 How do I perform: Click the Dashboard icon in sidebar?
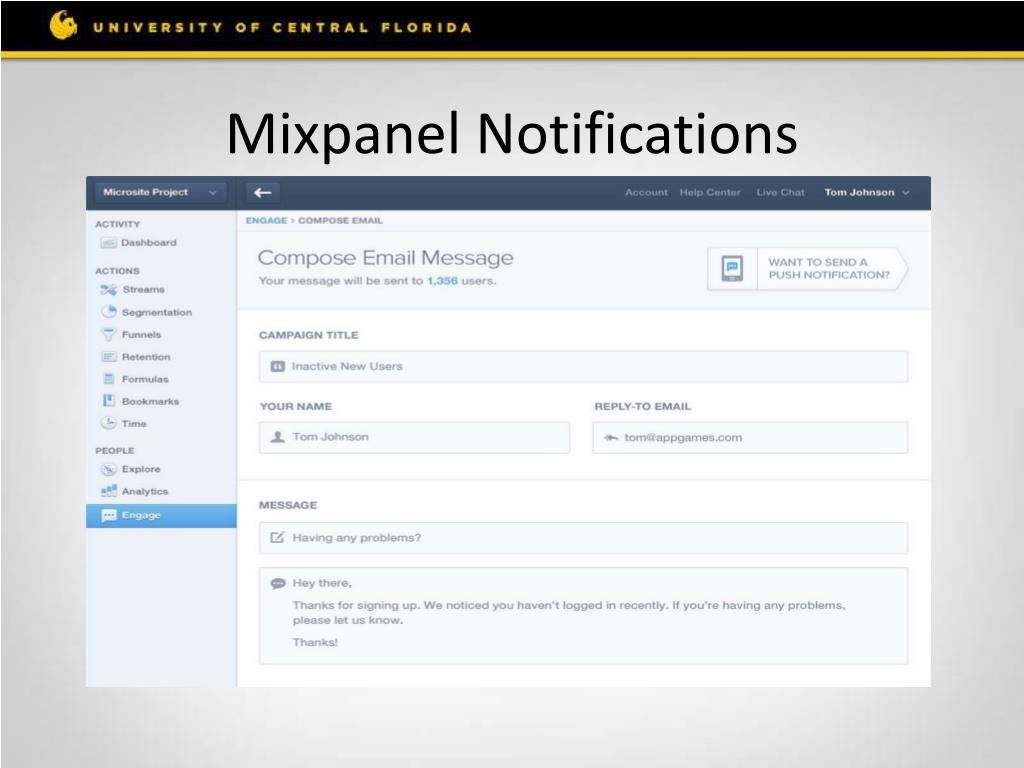click(108, 243)
